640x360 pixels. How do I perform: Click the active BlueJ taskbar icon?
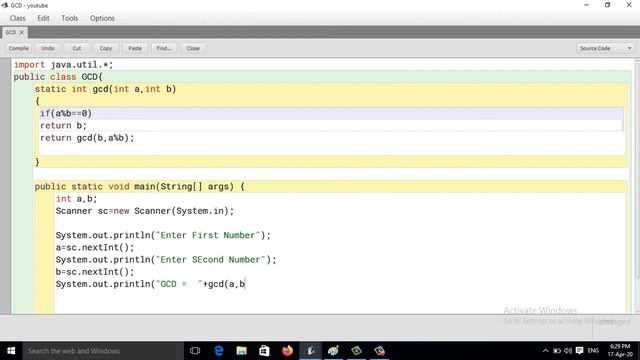[x=311, y=351]
